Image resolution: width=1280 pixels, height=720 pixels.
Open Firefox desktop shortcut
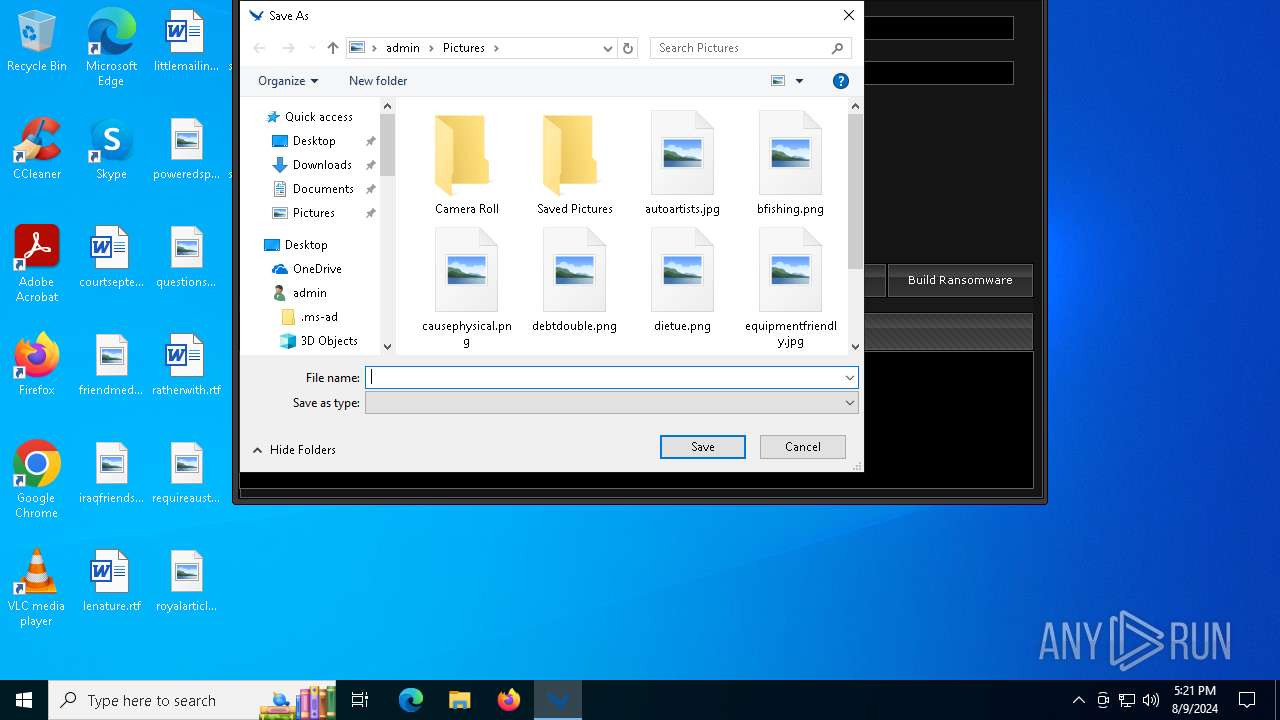[37, 366]
